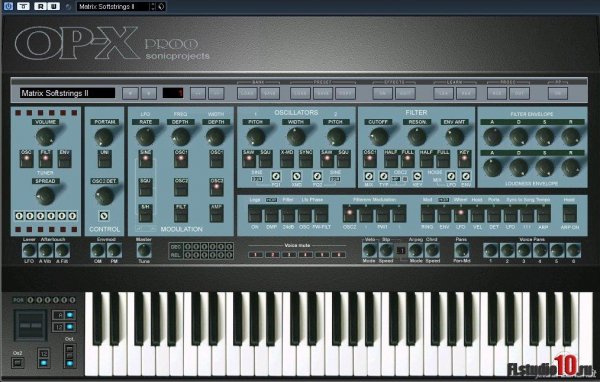Enable the FM-FILT switch

pos(321,214)
